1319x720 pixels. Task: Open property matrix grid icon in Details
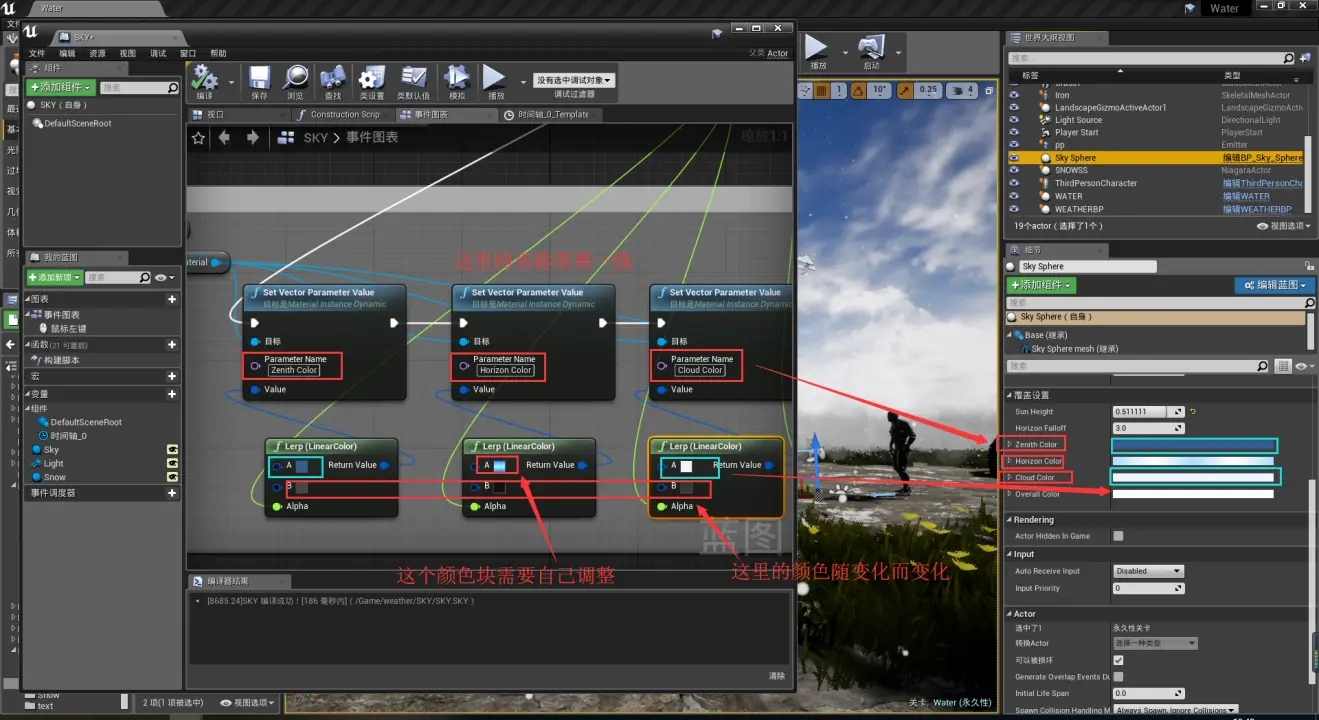coord(1284,367)
